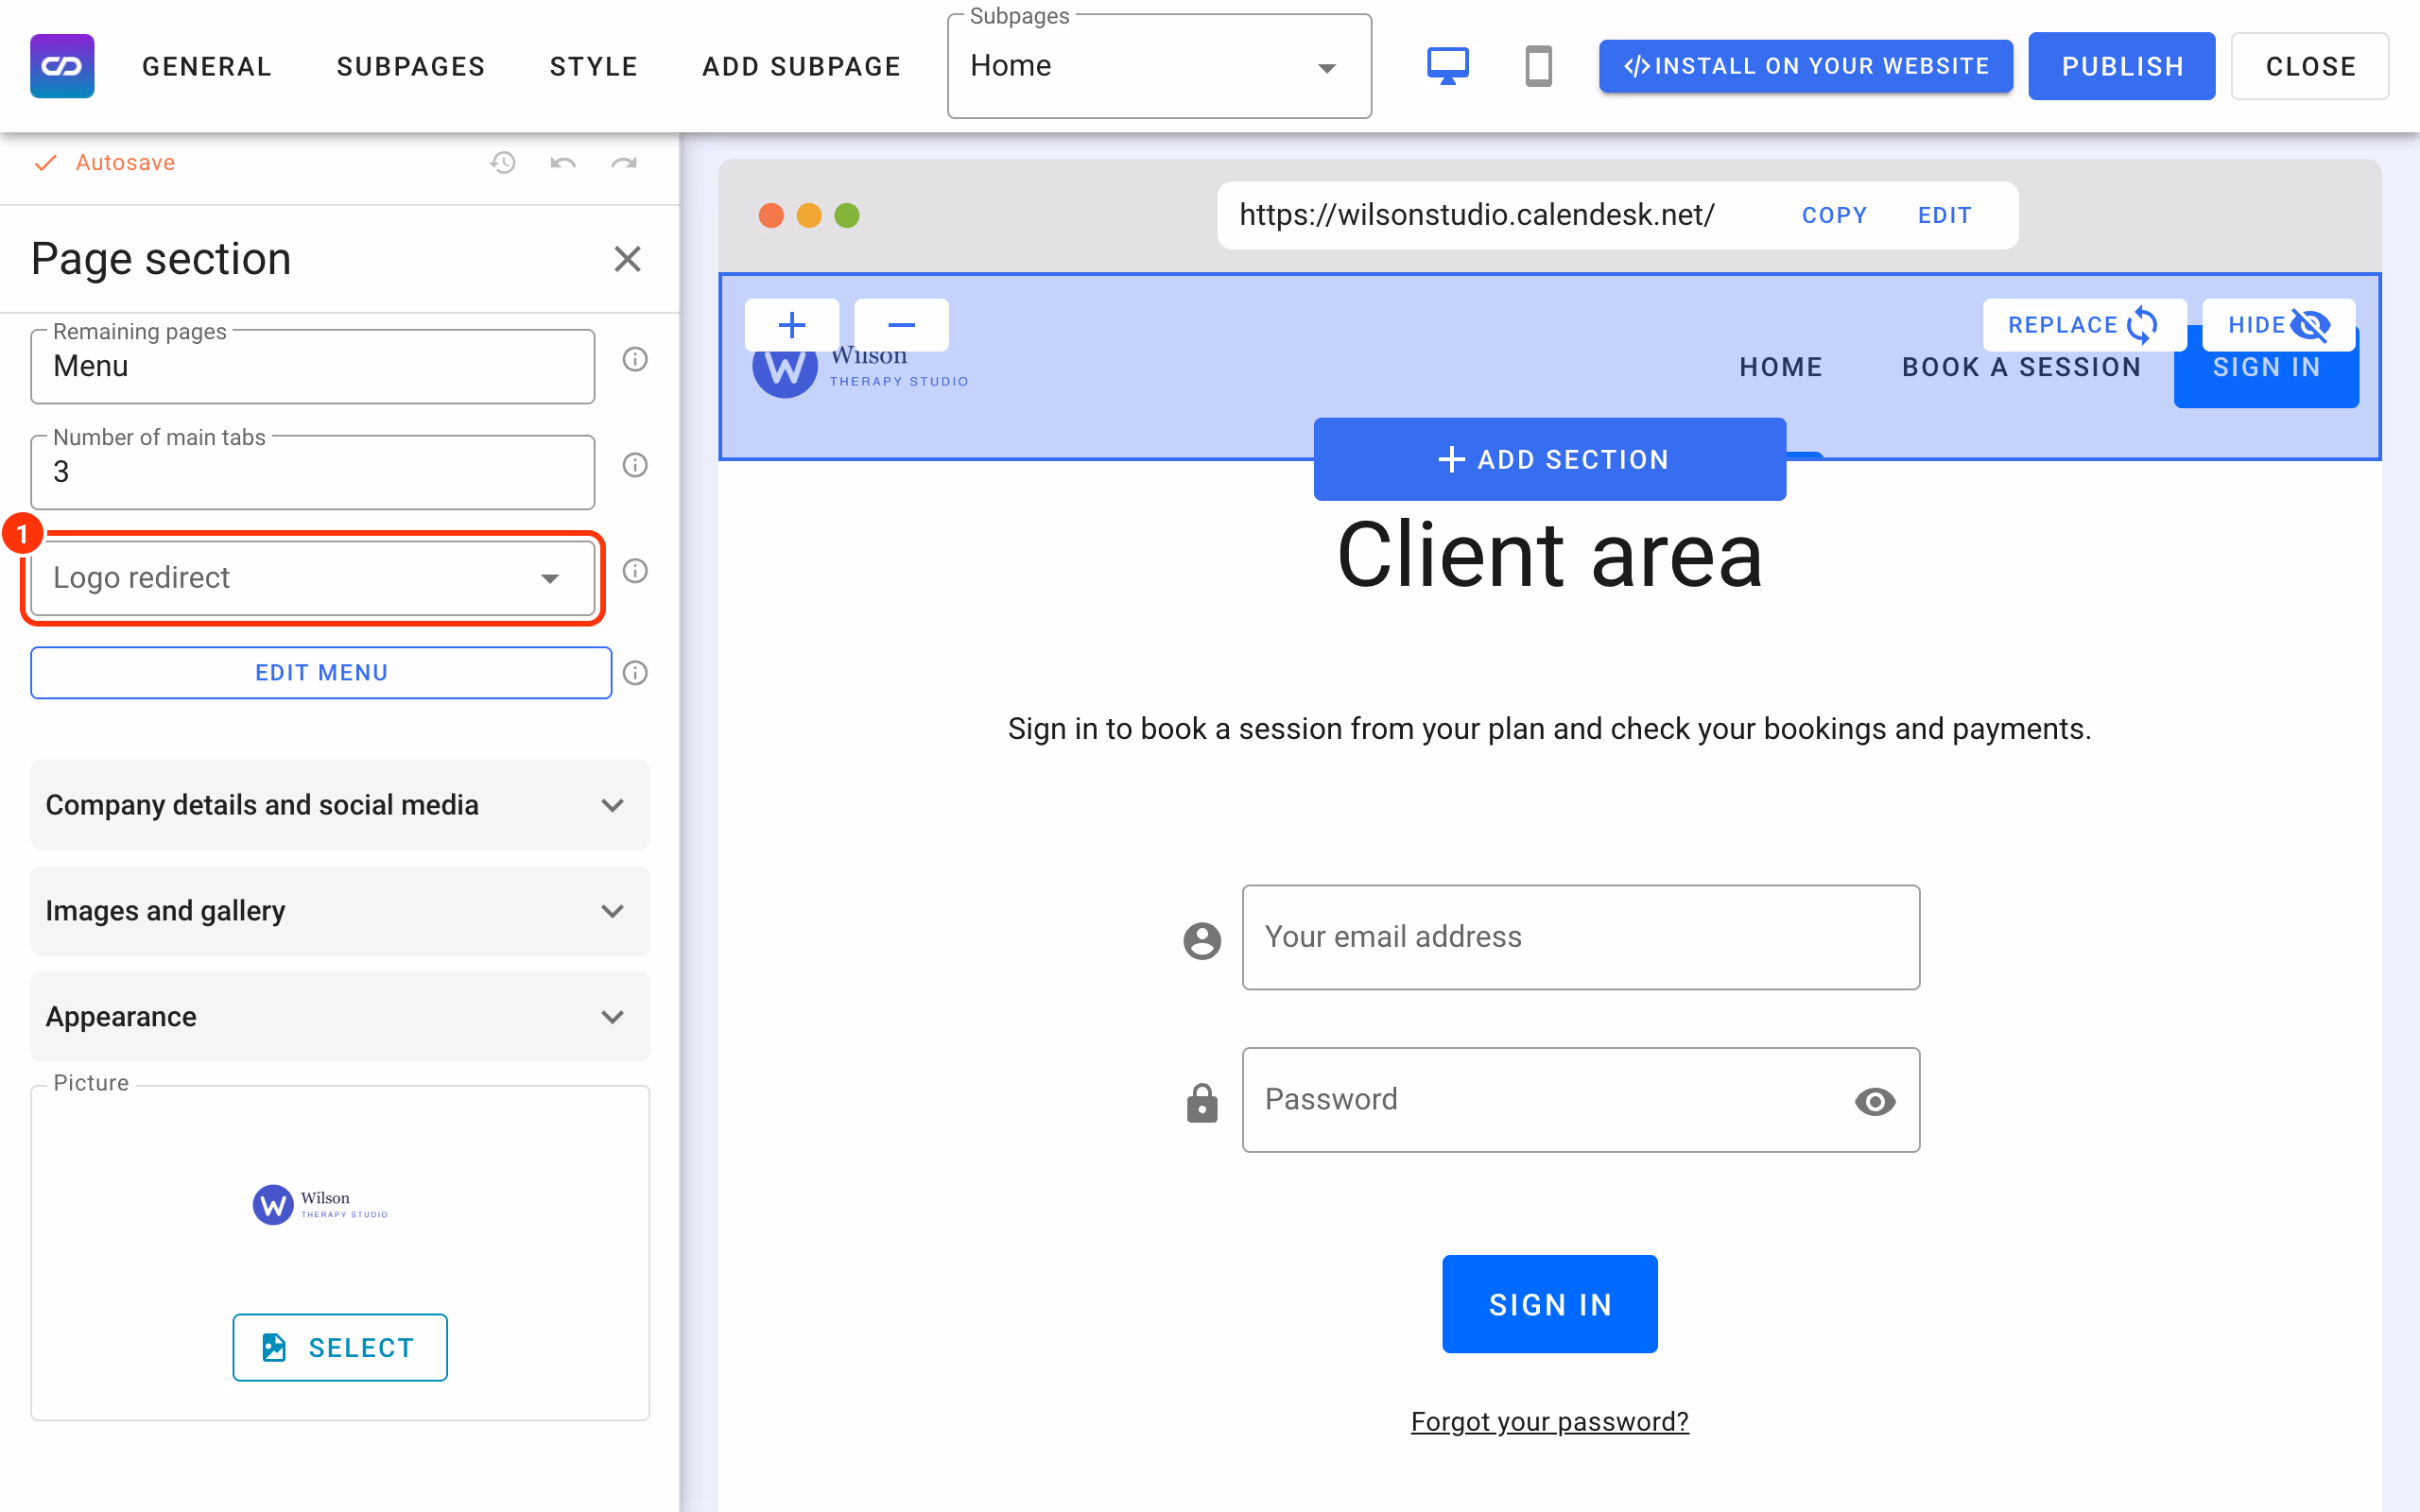
Task: Click Install on your website button
Action: click(x=1806, y=66)
